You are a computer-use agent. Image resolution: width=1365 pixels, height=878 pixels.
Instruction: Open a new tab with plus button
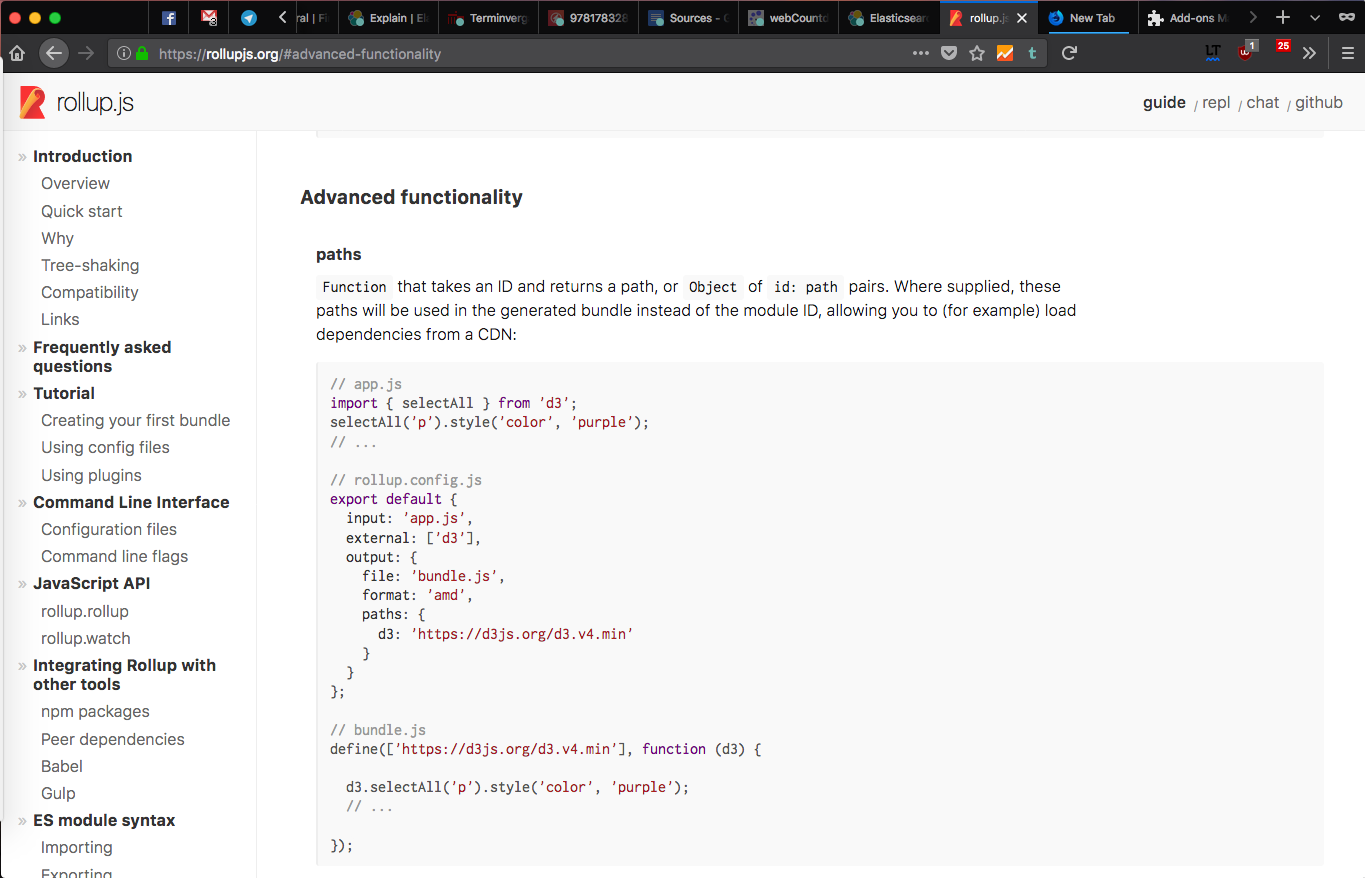[x=1283, y=18]
